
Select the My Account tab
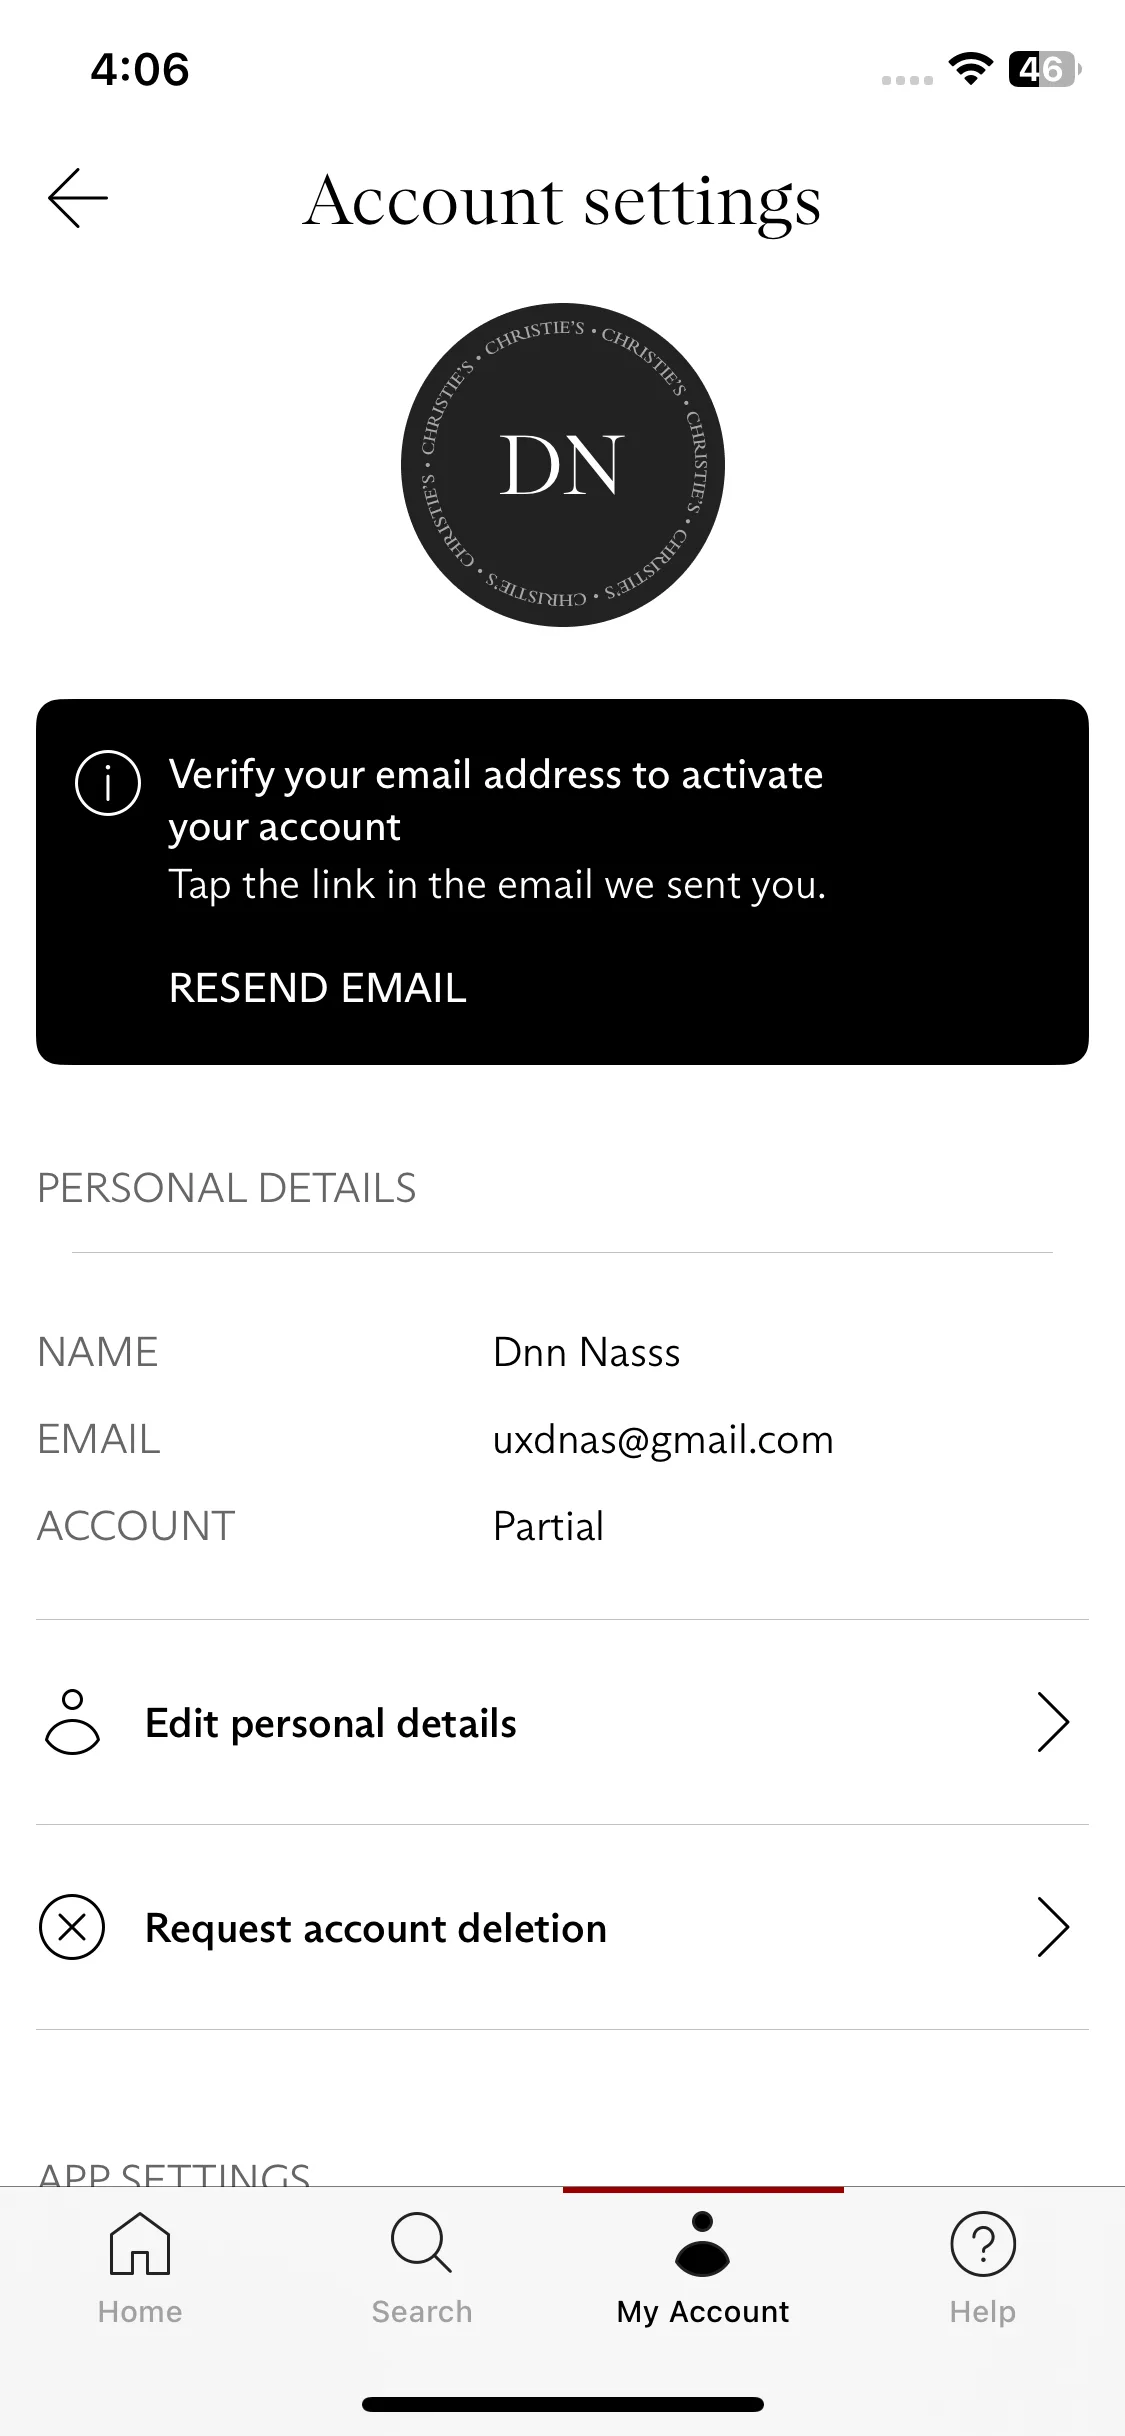[703, 2270]
